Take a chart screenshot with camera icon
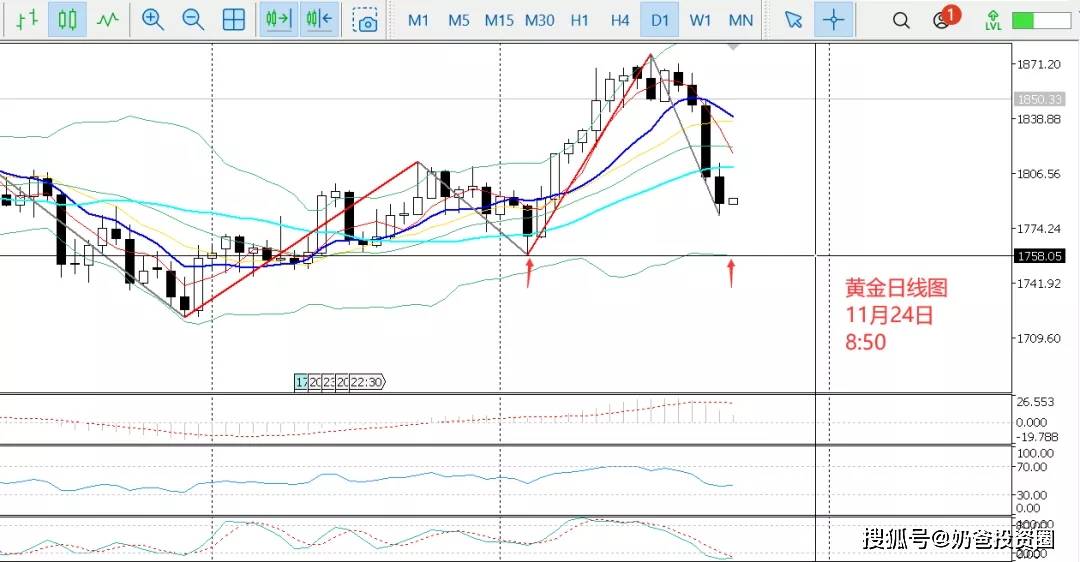The width and height of the screenshot is (1080, 562). tap(365, 20)
